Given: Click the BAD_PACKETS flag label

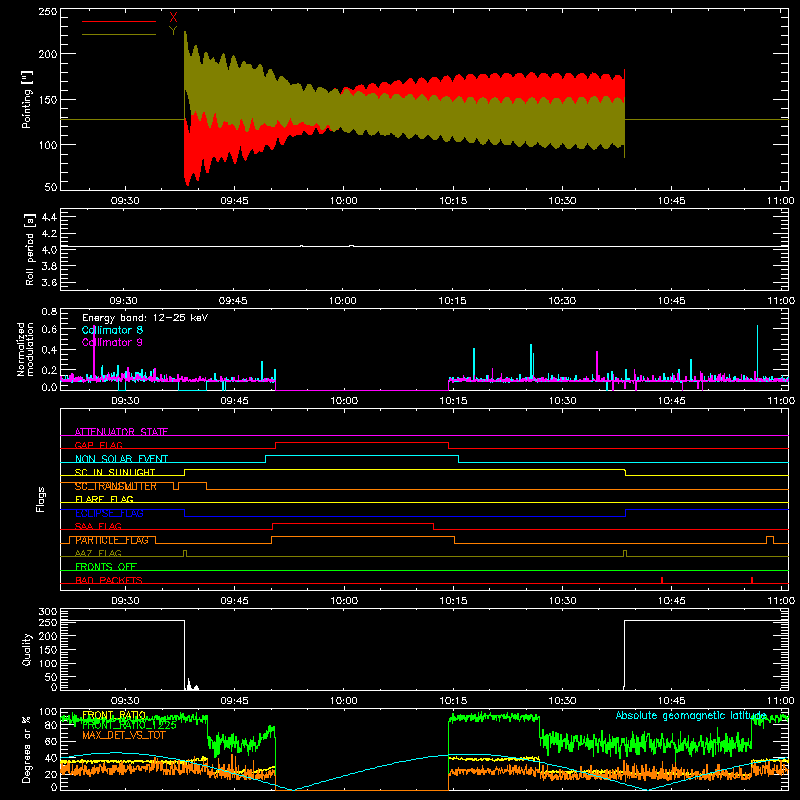Looking at the screenshot, I should pos(109,580).
